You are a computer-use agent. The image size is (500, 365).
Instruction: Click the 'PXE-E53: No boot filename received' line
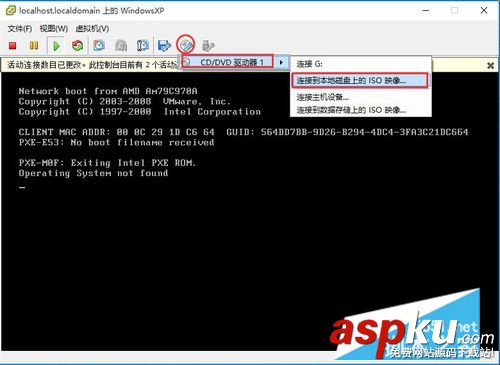tap(116, 143)
